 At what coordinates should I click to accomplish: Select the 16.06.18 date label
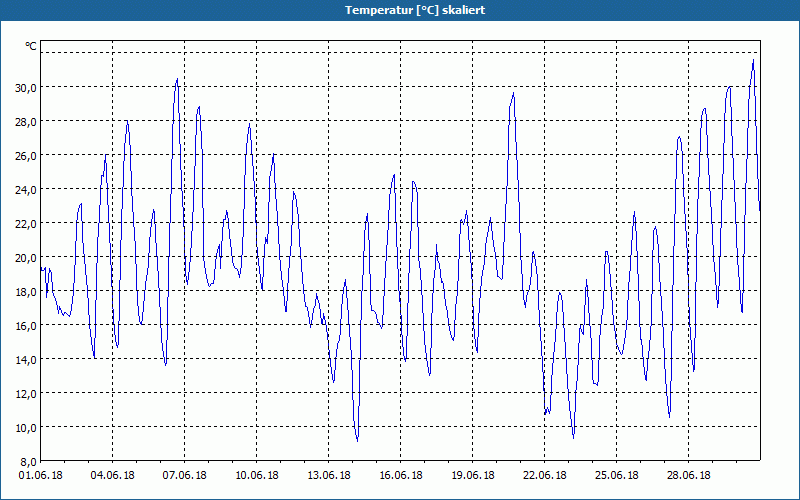click(401, 475)
